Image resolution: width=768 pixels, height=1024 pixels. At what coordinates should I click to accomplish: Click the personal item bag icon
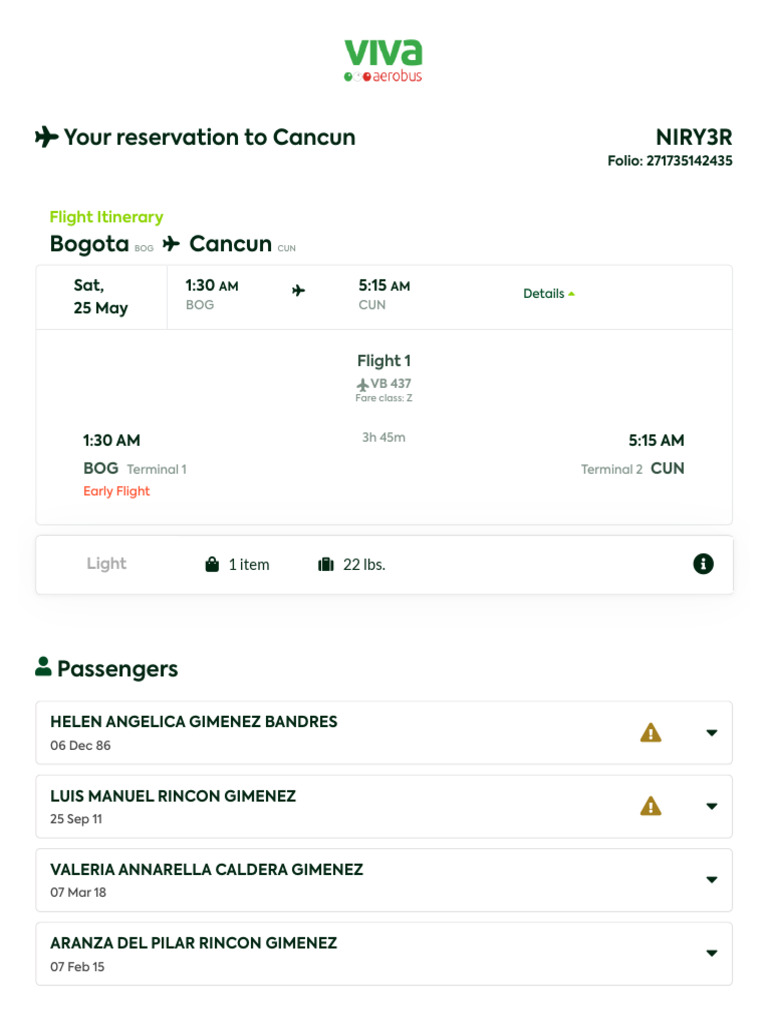[212, 565]
